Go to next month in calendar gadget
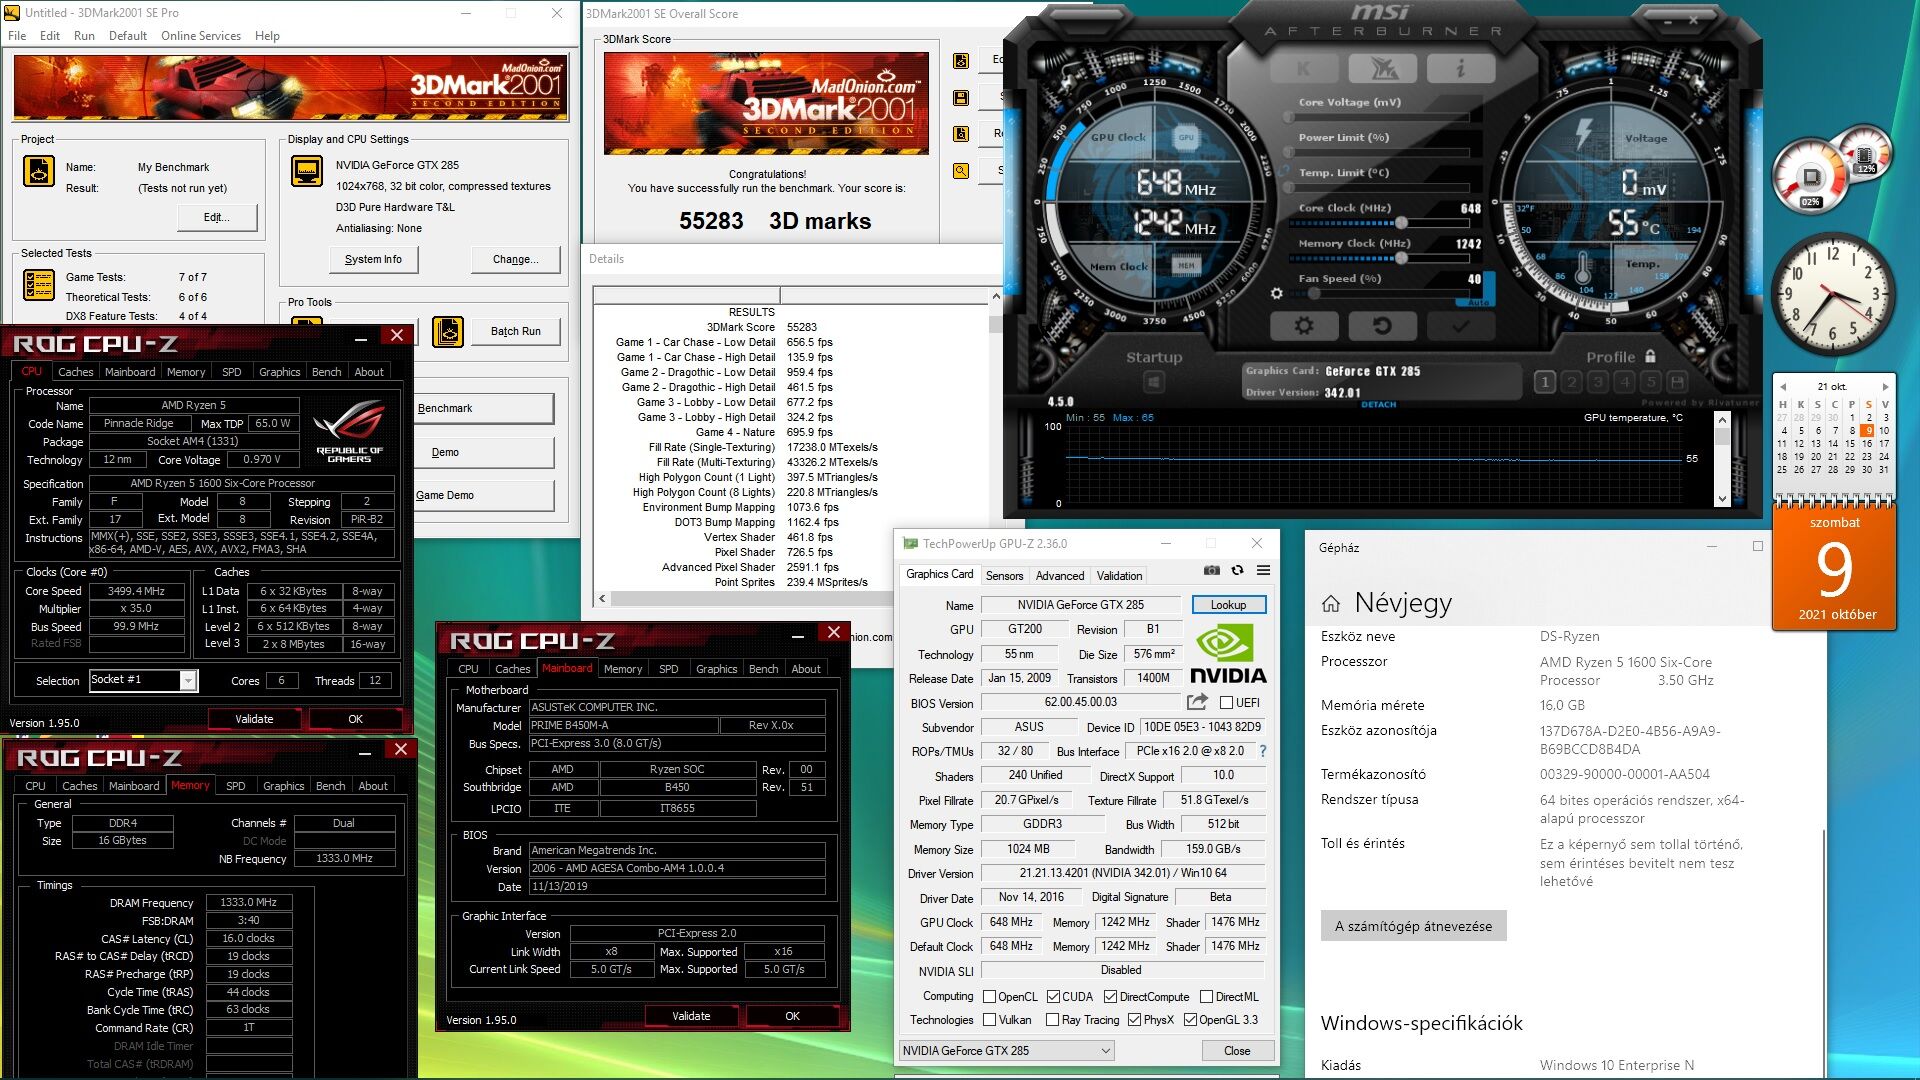Viewport: 1920px width, 1080px height. pyautogui.click(x=1885, y=386)
